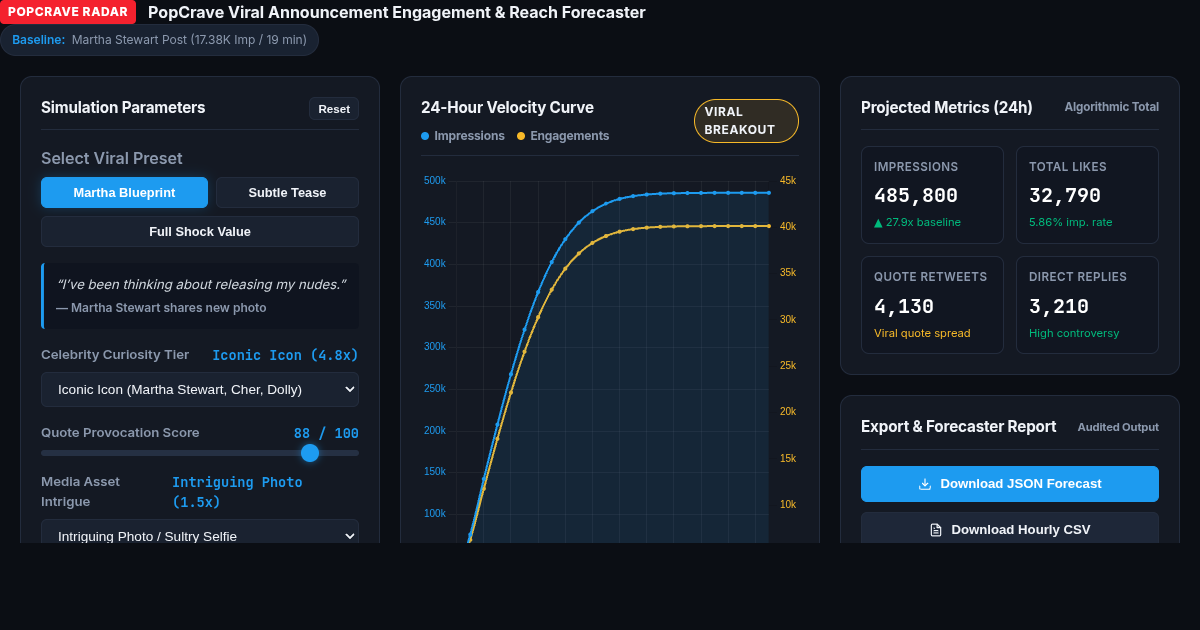Select the Full Shock Value preset
This screenshot has width=1200, height=630.
coord(200,231)
